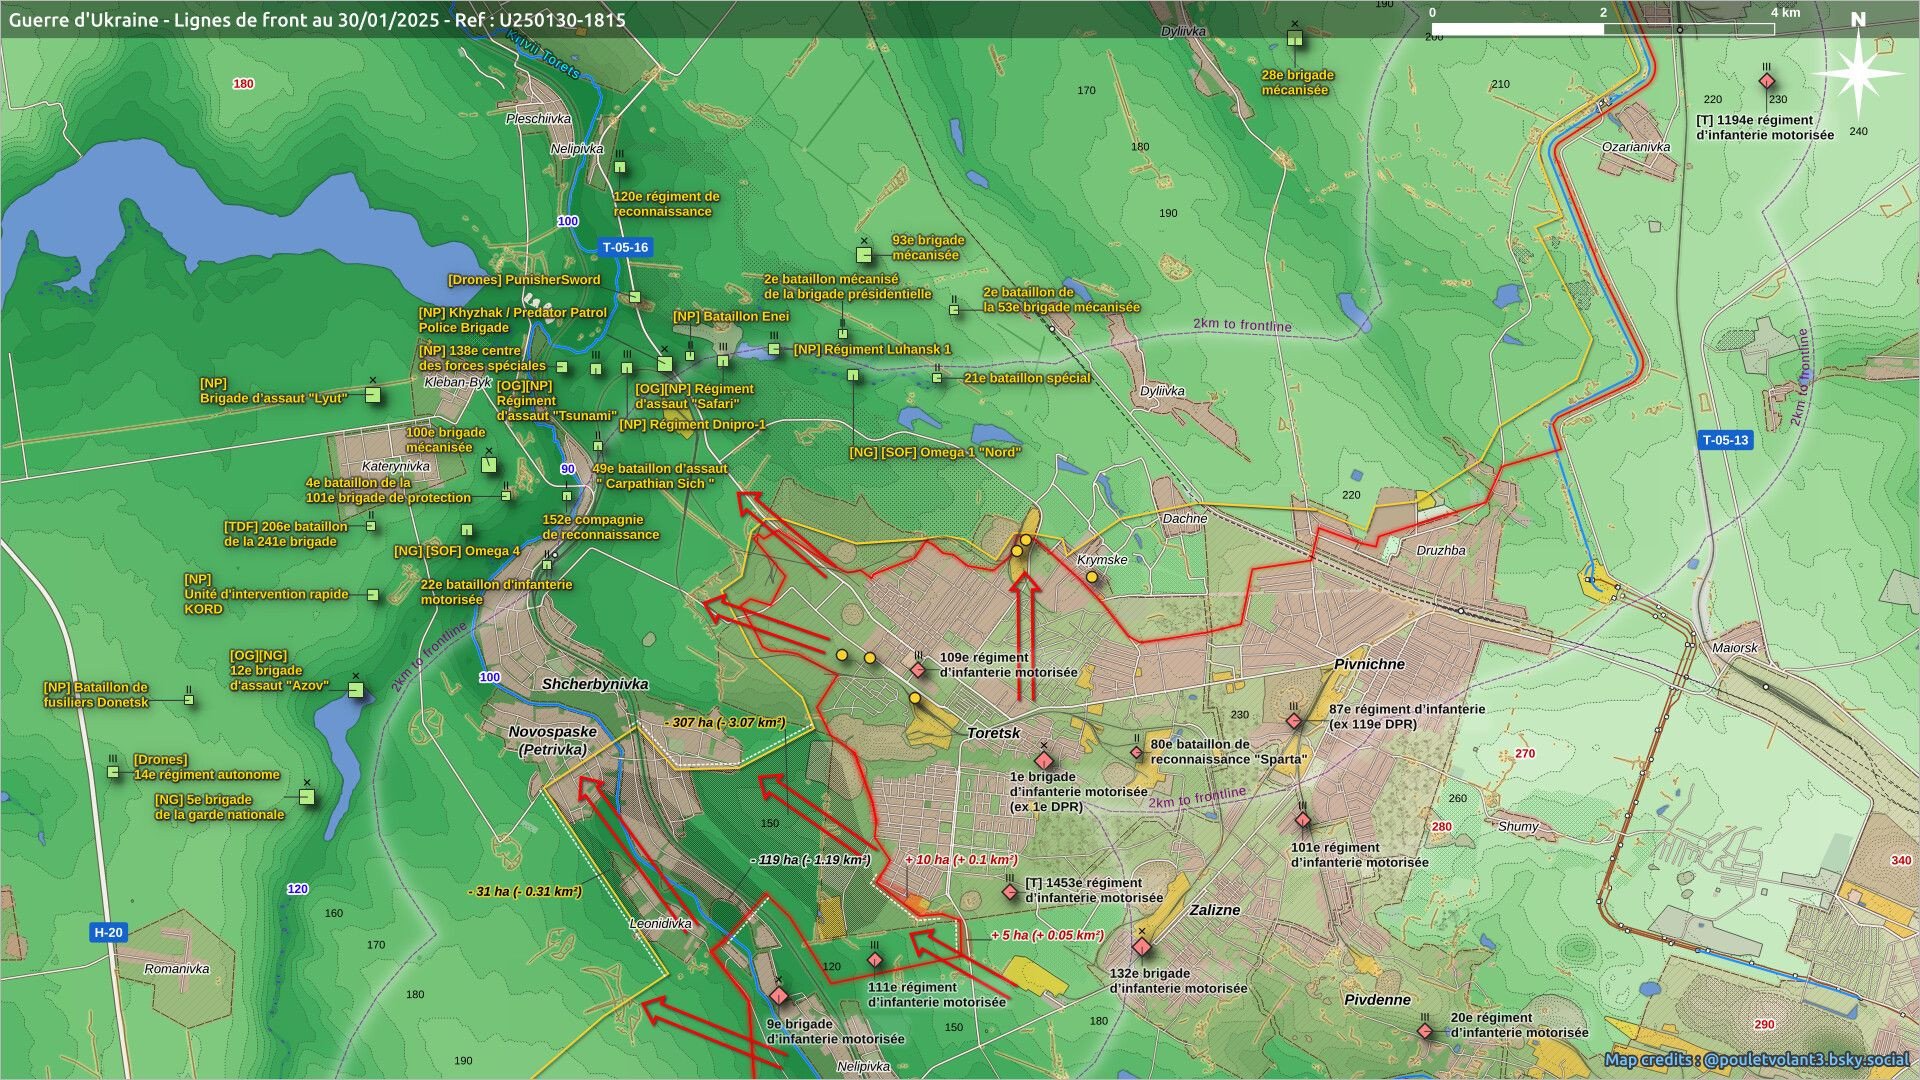Click the PunisherSword drones unit marker

pos(634,297)
